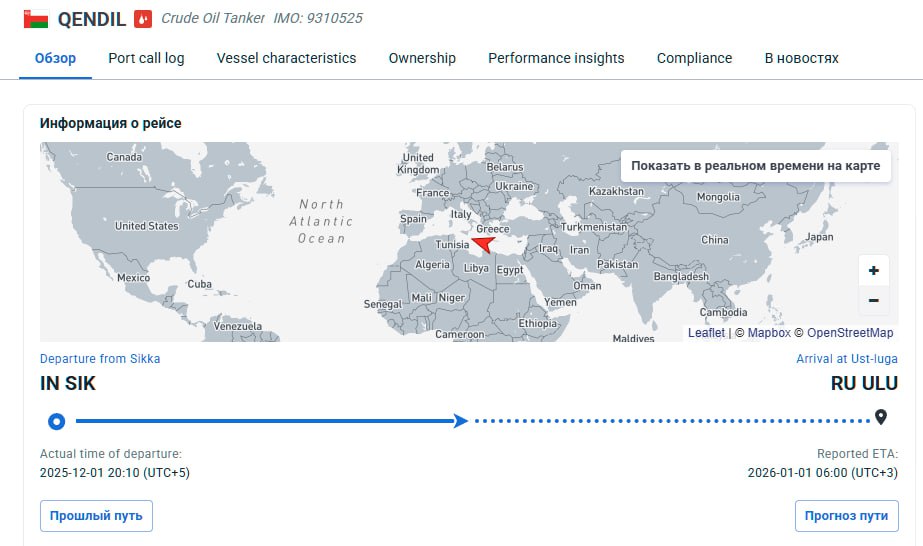Zoom out the map with minus button
This screenshot has height=546, width=923.
873,300
